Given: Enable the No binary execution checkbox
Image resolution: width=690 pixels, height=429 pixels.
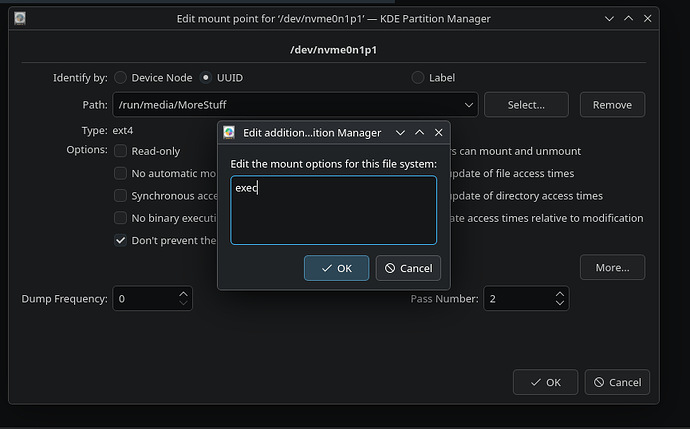Looking at the screenshot, I should coord(120,218).
